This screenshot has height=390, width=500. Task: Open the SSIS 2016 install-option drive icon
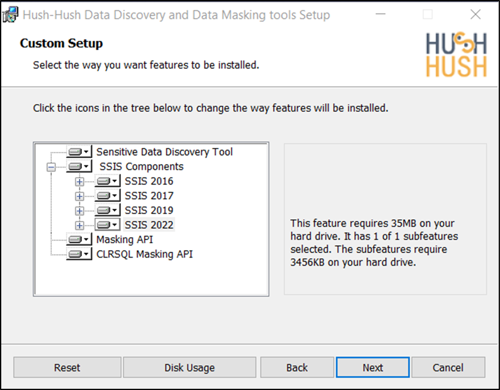107,181
